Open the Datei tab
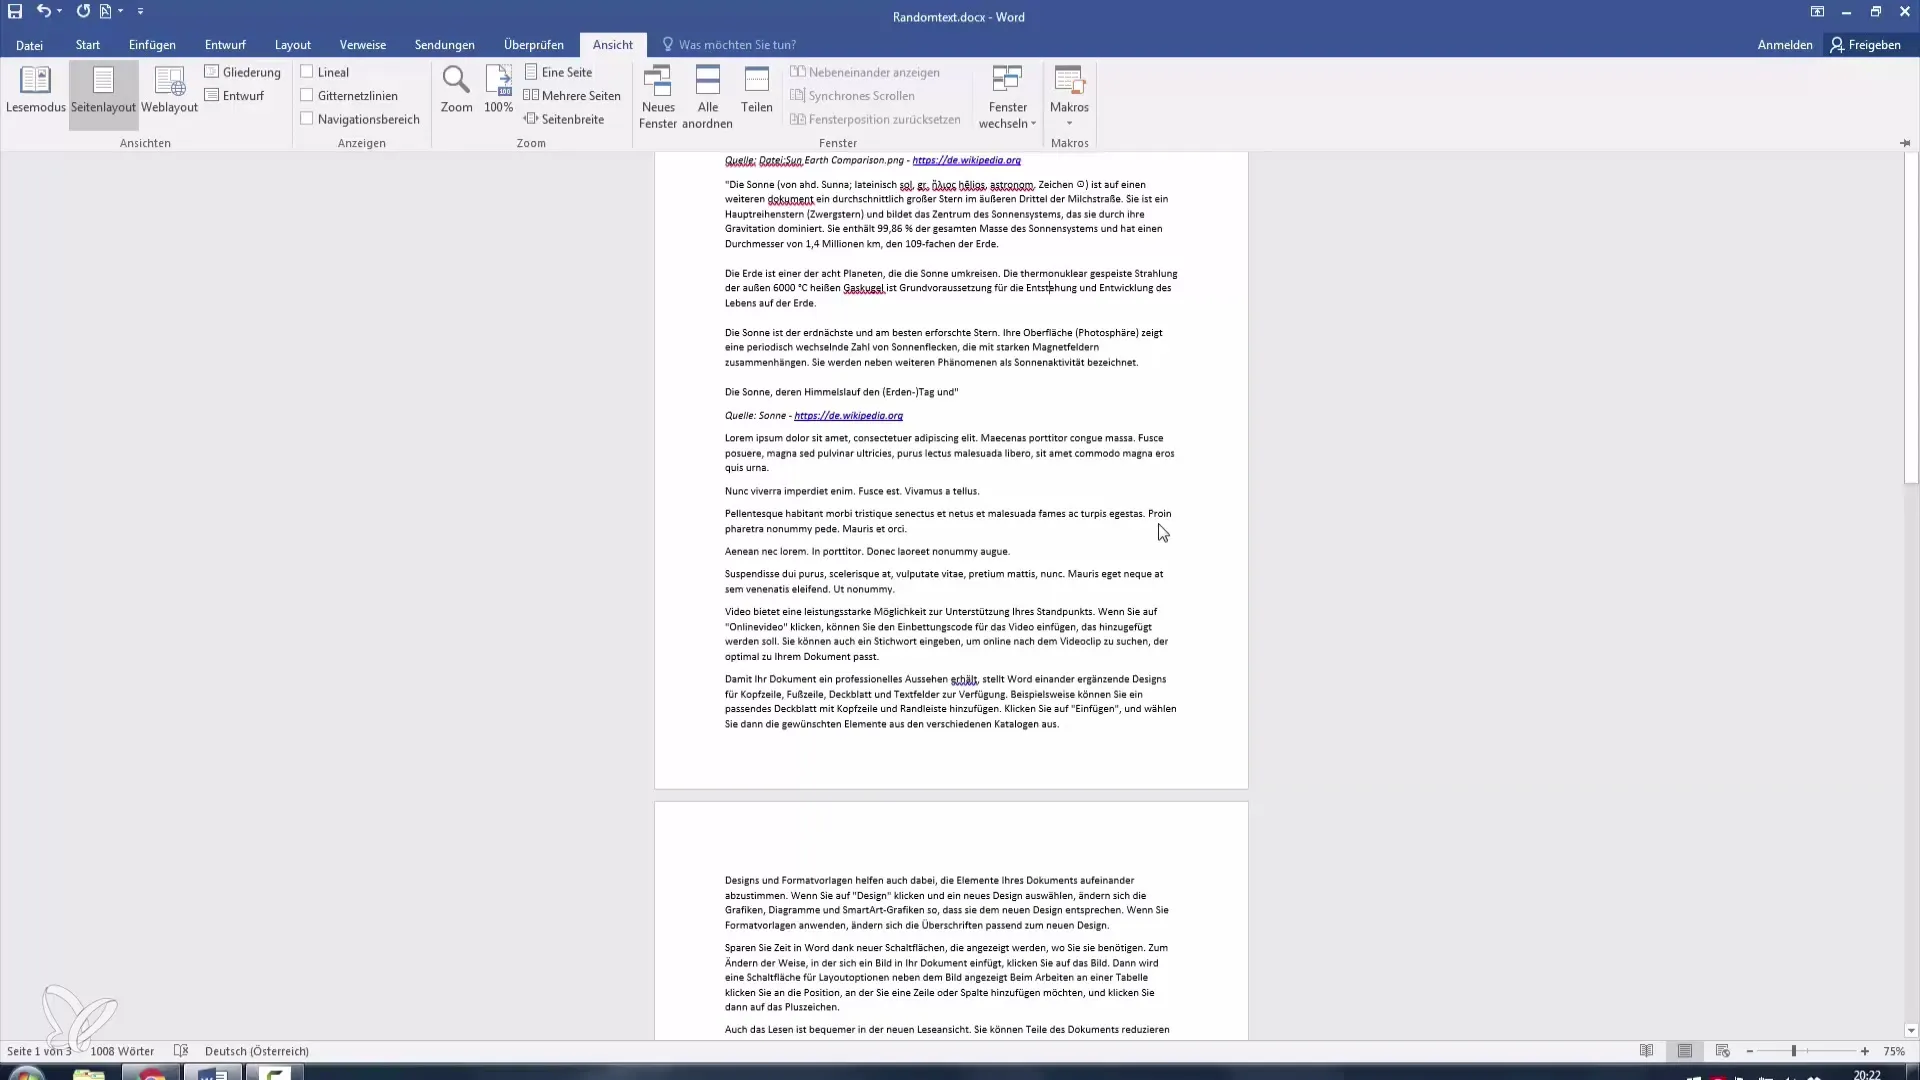 [29, 45]
